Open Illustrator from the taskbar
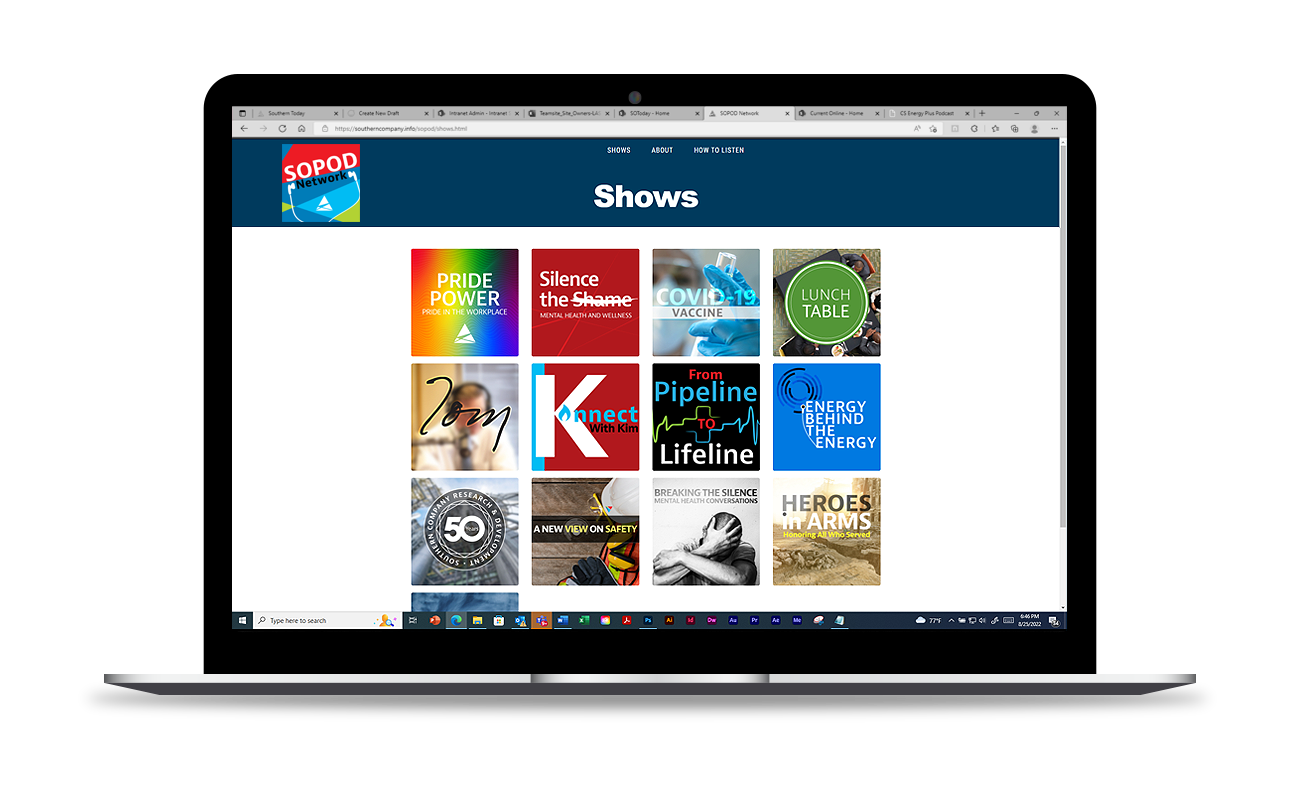 point(669,621)
